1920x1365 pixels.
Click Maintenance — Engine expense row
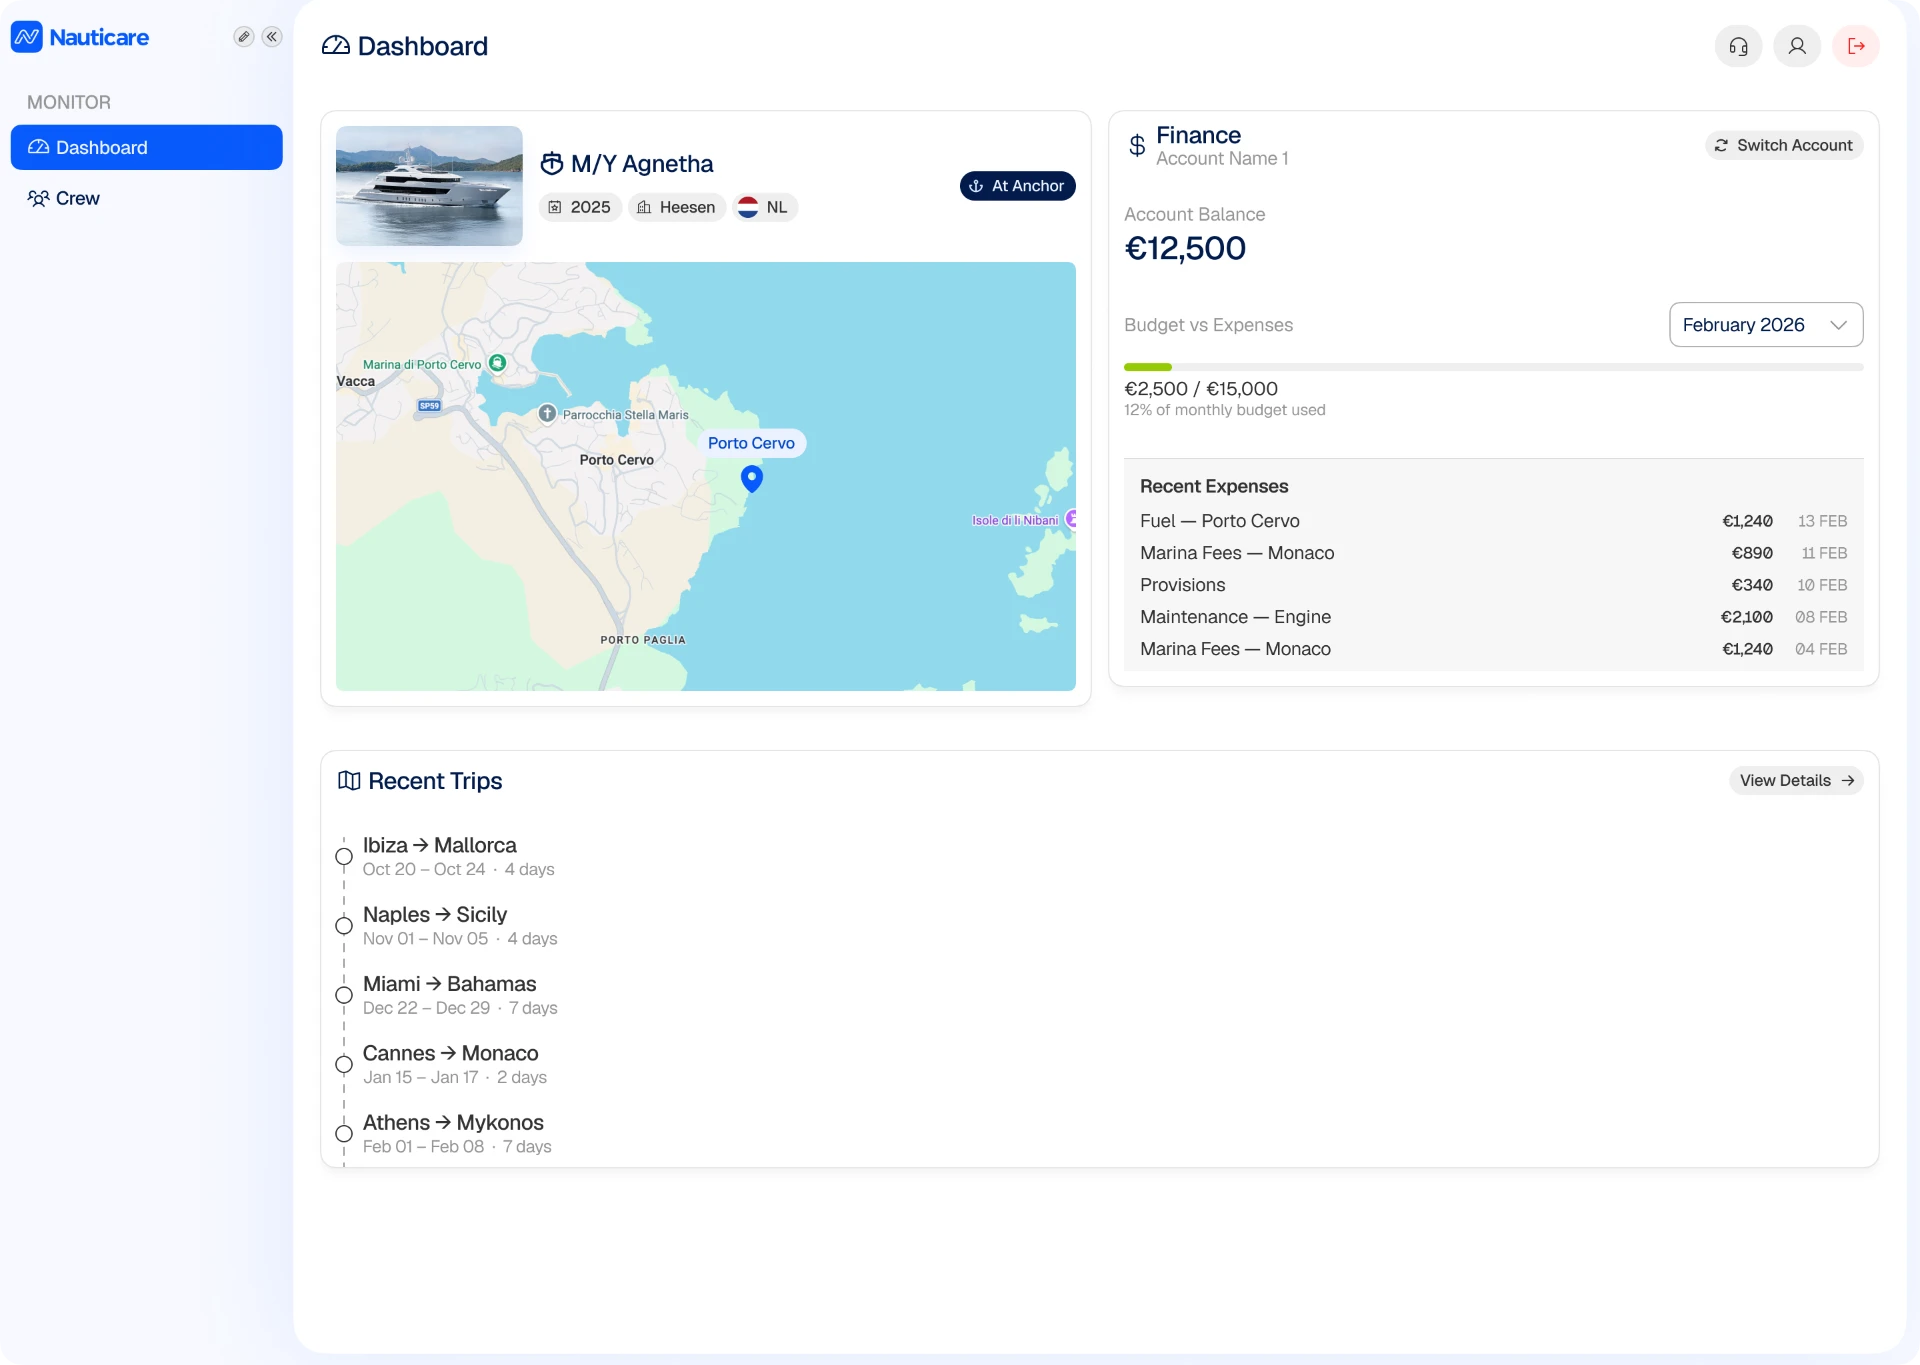point(1494,617)
